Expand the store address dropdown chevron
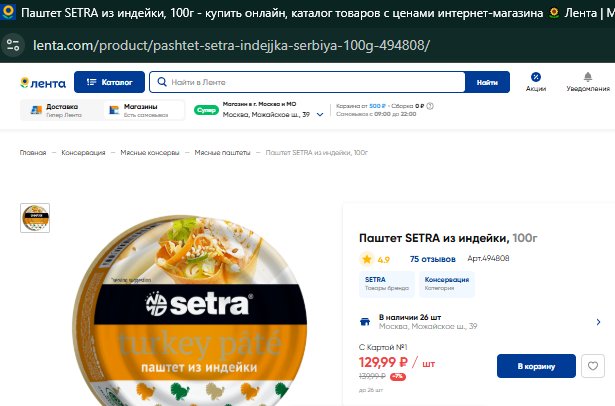 tap(320, 115)
